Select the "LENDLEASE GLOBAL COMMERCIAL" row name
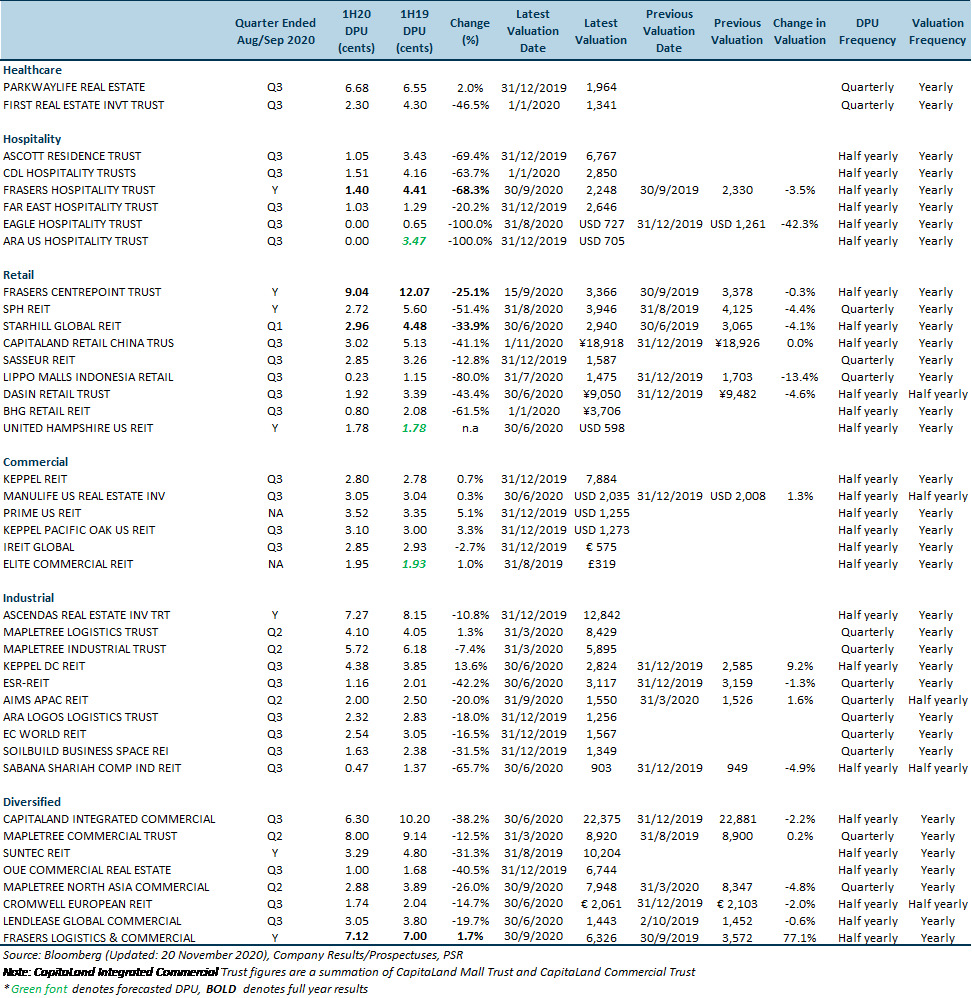Viewport: 972px width, 998px height. coord(92,922)
